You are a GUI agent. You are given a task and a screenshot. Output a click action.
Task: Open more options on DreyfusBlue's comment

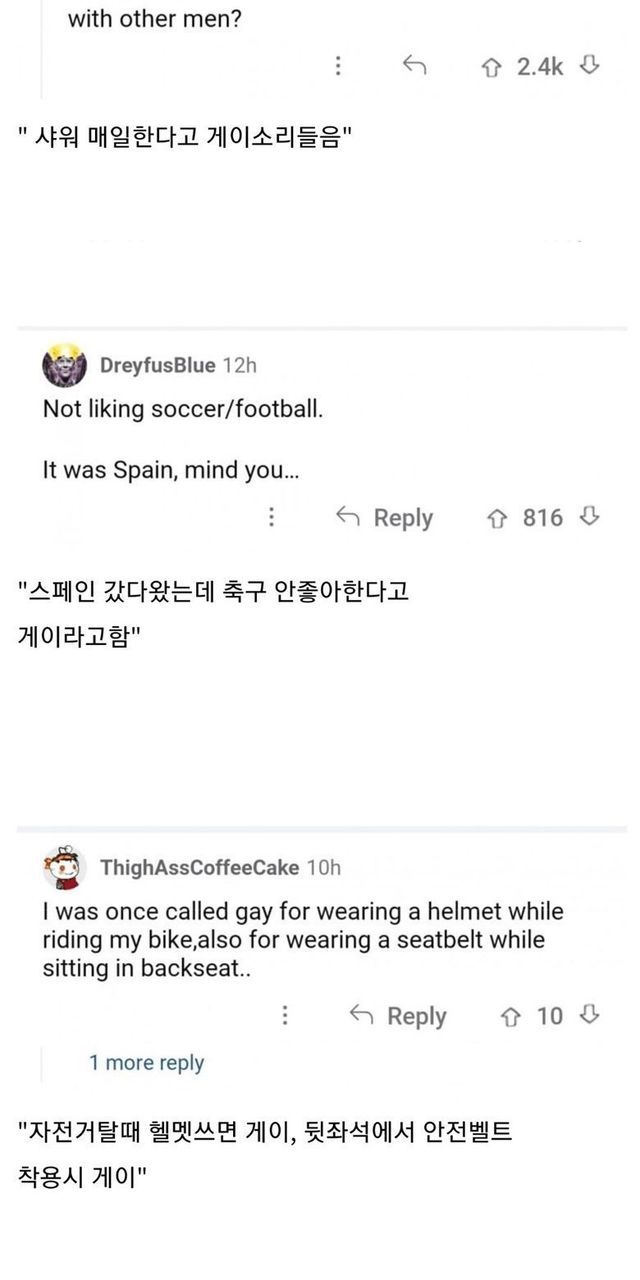coord(270,517)
